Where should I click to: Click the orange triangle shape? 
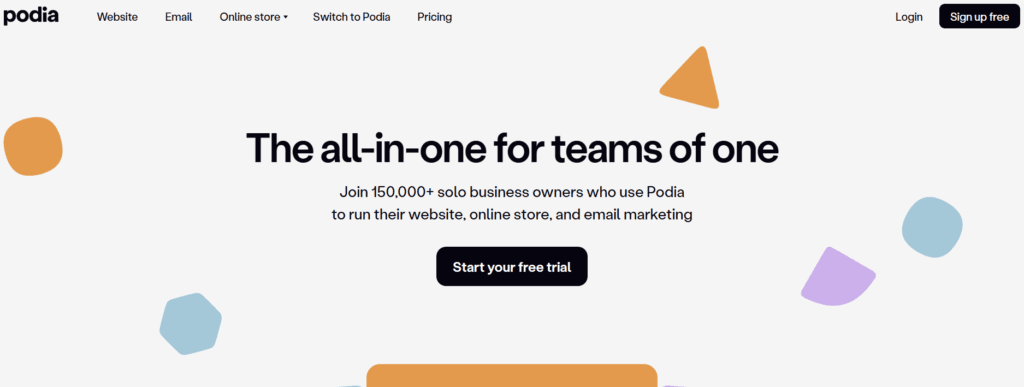click(x=692, y=78)
